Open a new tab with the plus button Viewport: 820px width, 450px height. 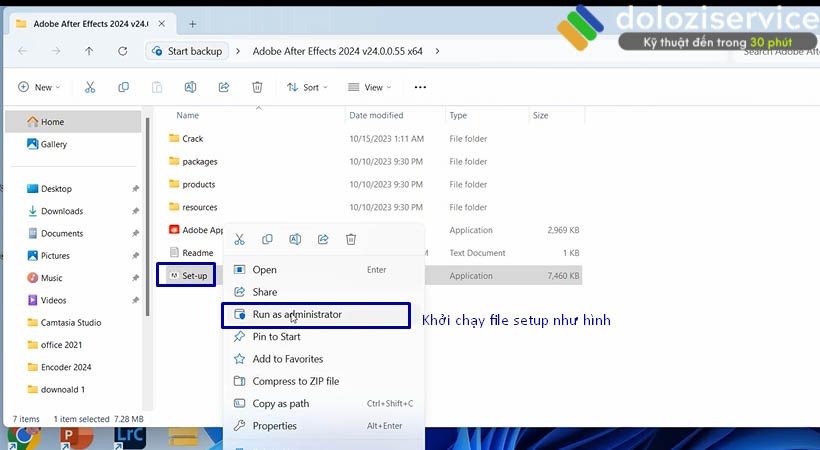pyautogui.click(x=192, y=24)
